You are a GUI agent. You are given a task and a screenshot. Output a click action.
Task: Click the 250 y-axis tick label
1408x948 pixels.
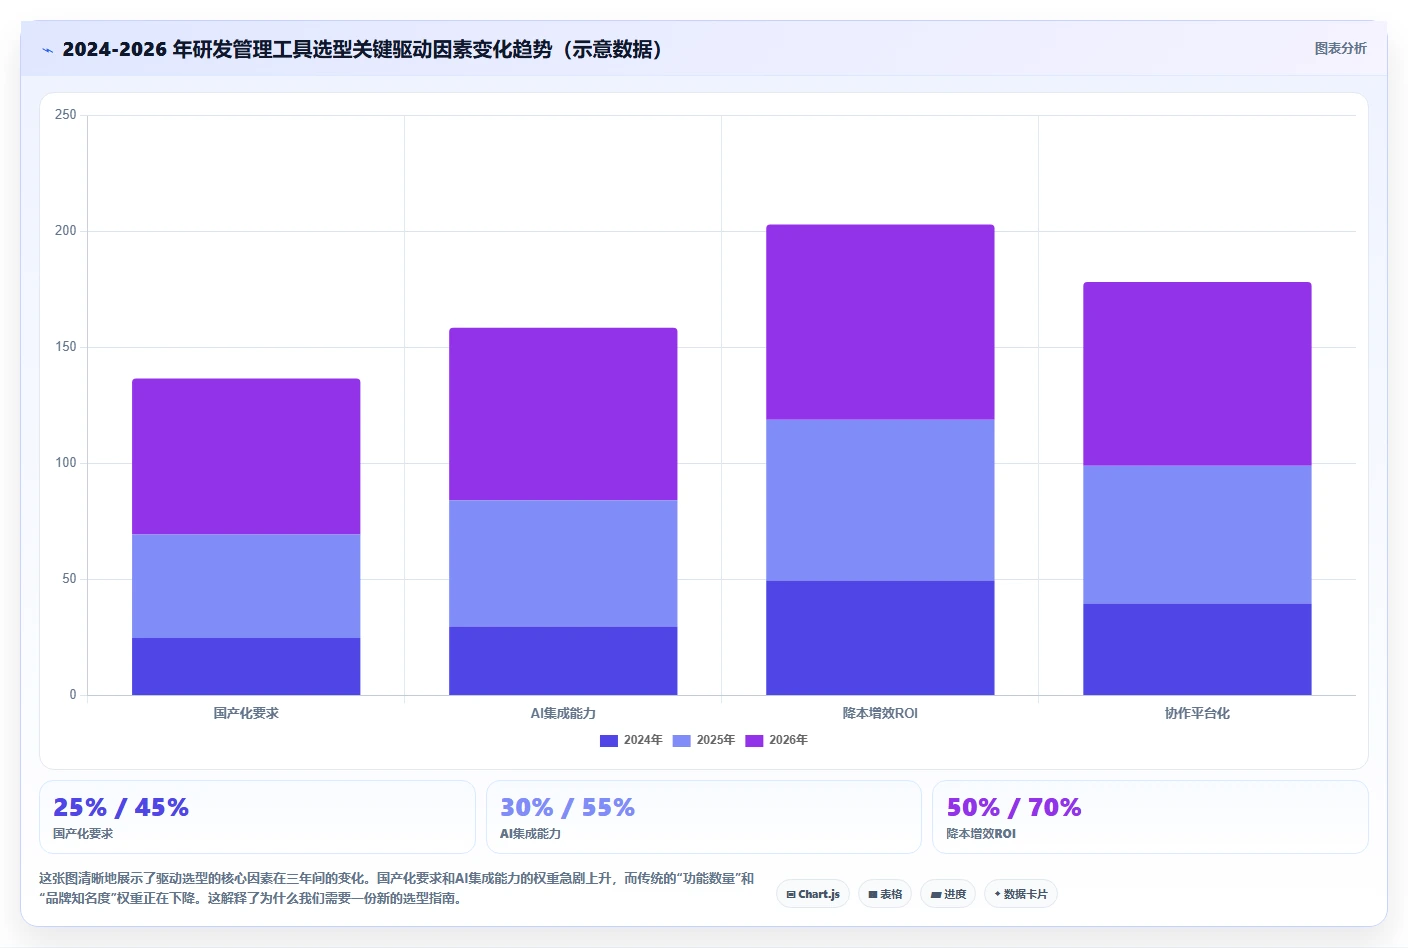pyautogui.click(x=66, y=115)
